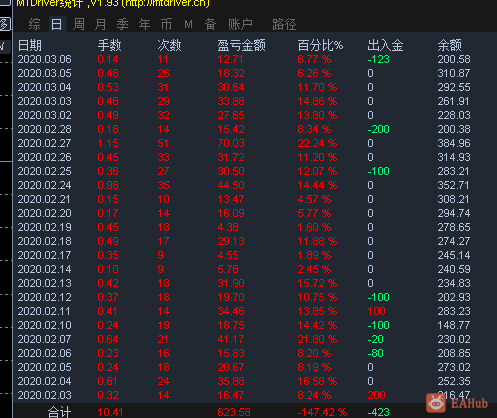Select the date cell 2020.03.02
The image size is (497, 418).
pos(44,115)
